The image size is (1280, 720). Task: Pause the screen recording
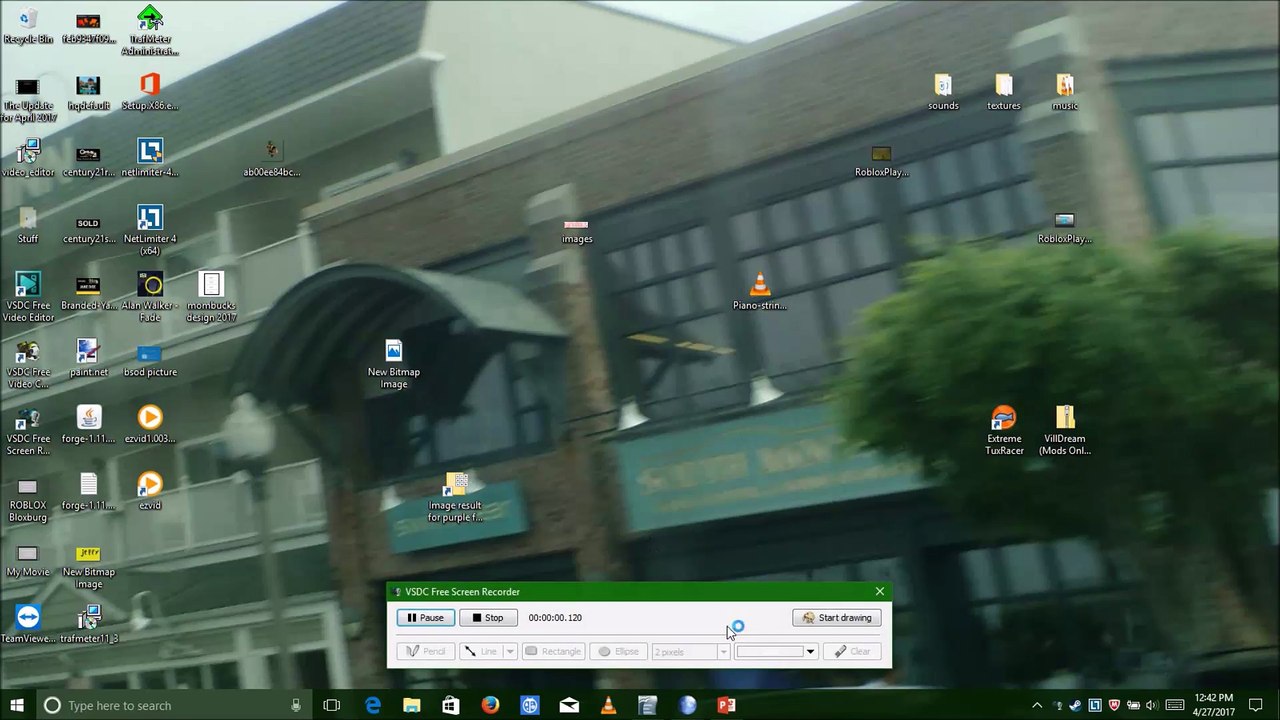425,618
